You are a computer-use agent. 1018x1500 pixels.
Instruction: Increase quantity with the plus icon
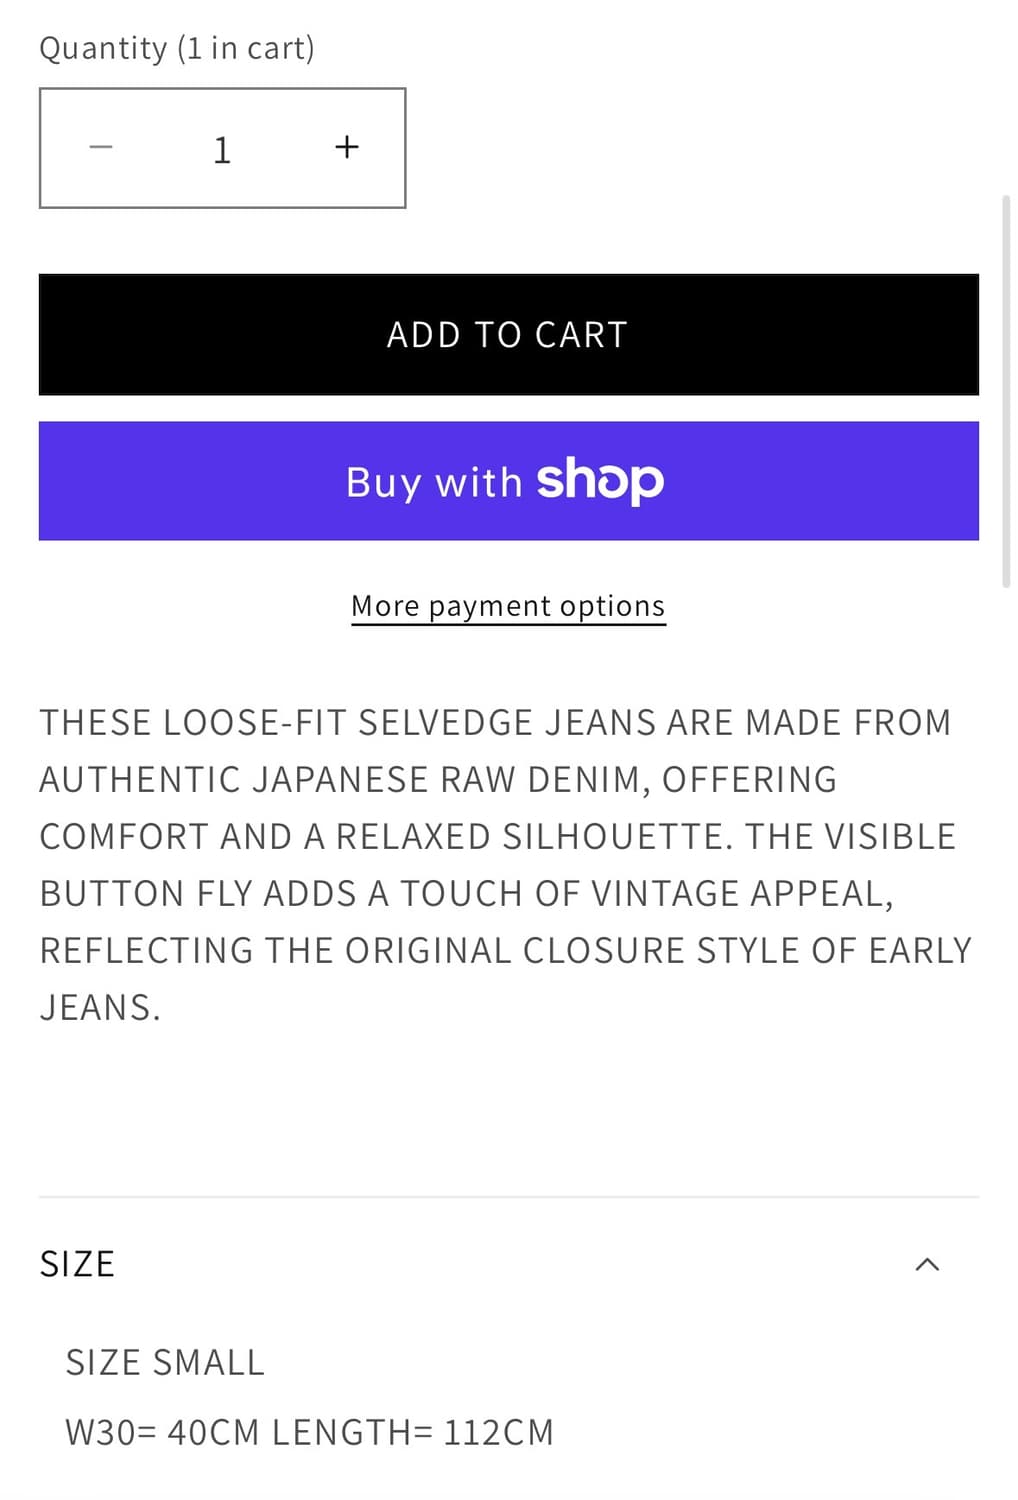(346, 148)
